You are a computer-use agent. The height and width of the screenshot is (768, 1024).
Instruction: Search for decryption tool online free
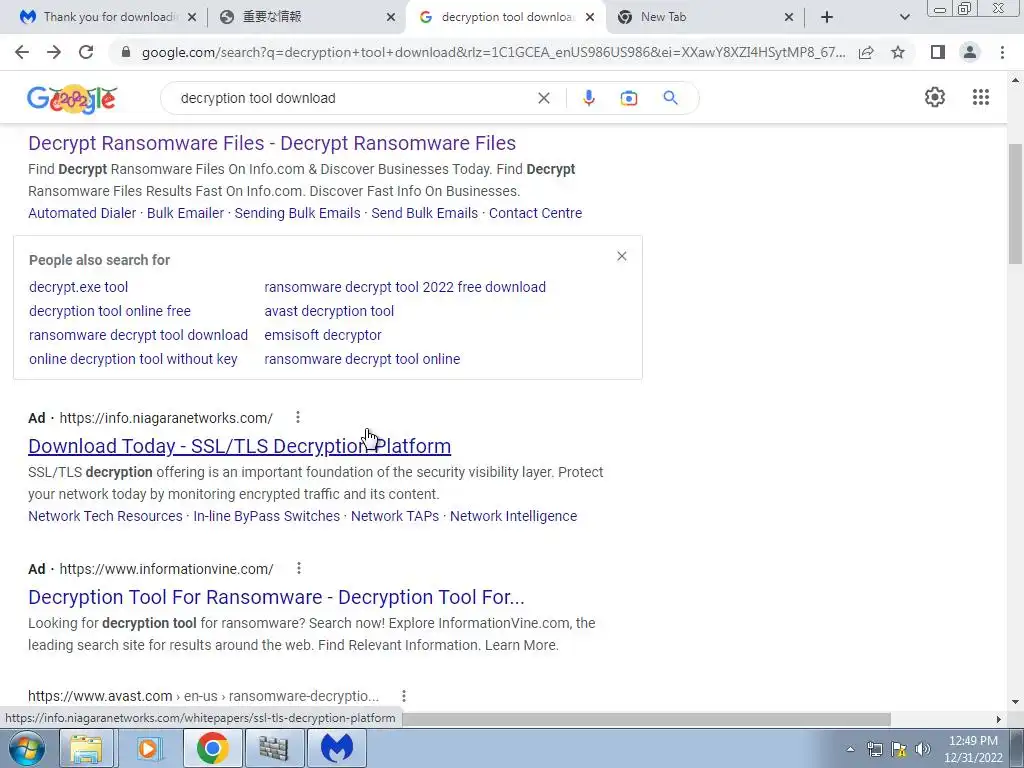point(110,311)
